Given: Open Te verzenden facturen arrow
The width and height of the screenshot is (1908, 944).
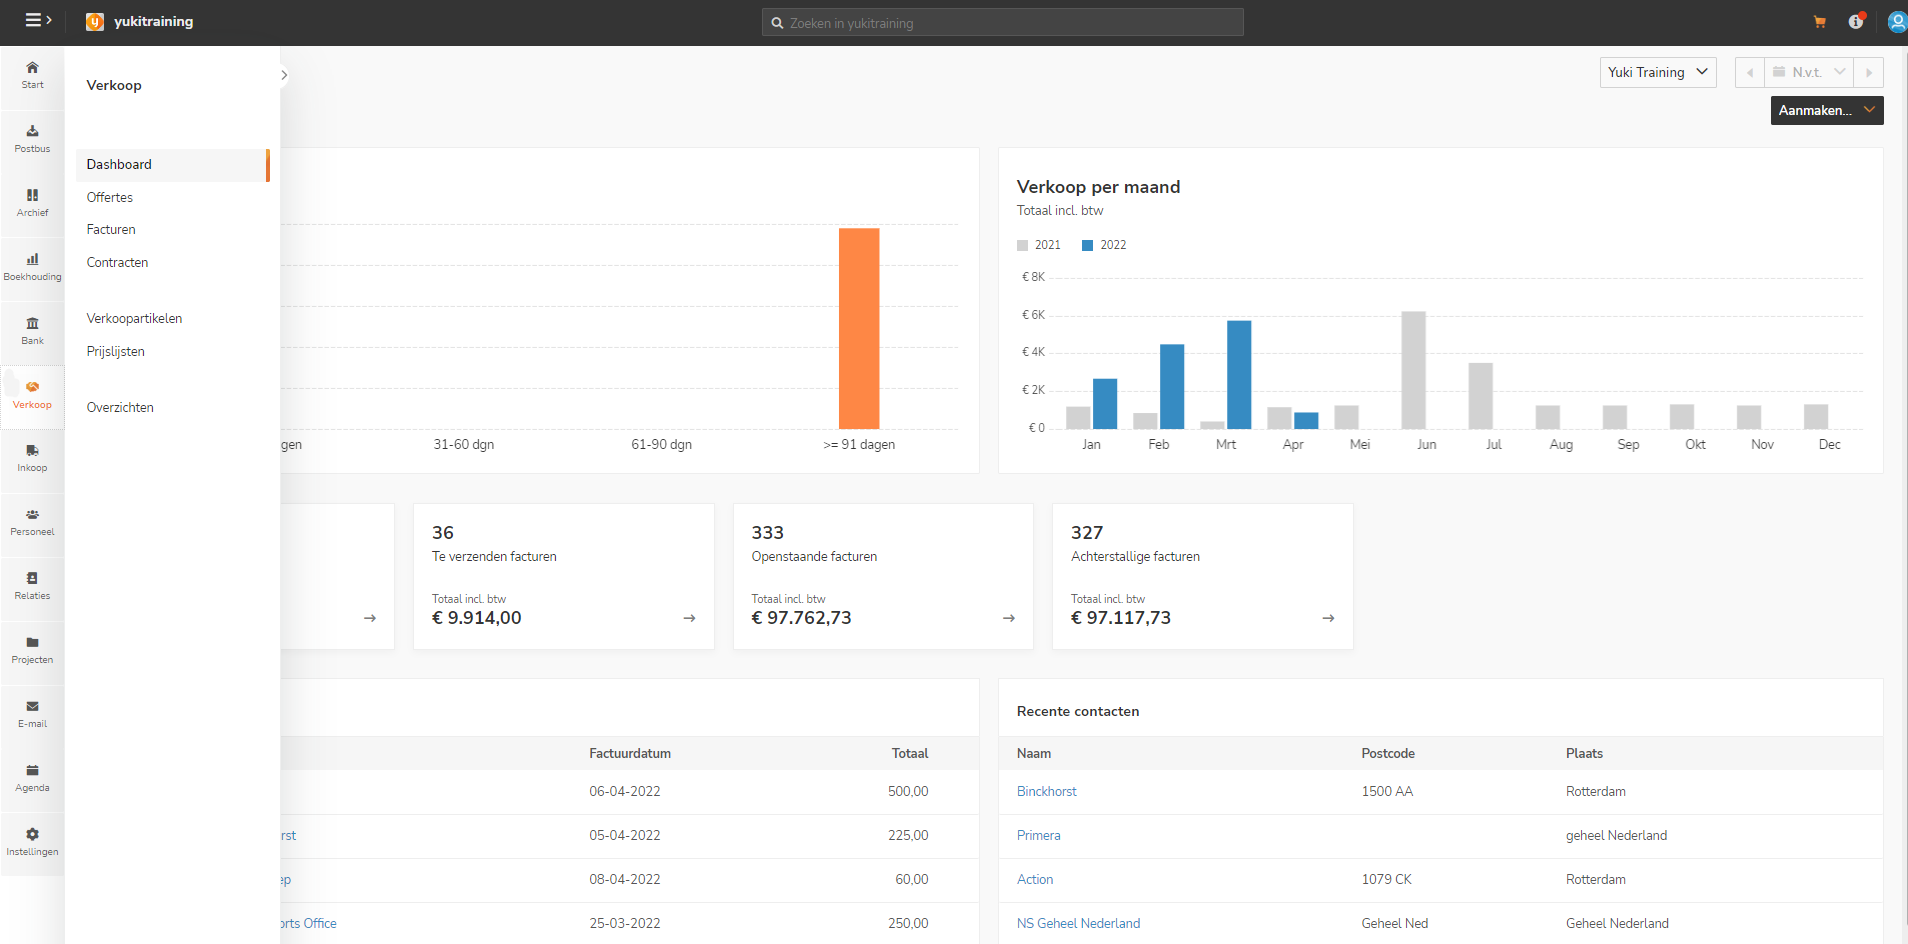Looking at the screenshot, I should [689, 618].
